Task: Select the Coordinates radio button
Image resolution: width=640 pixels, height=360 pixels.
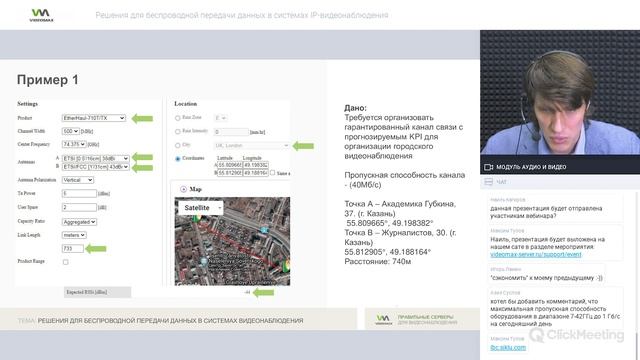Action: pos(178,158)
